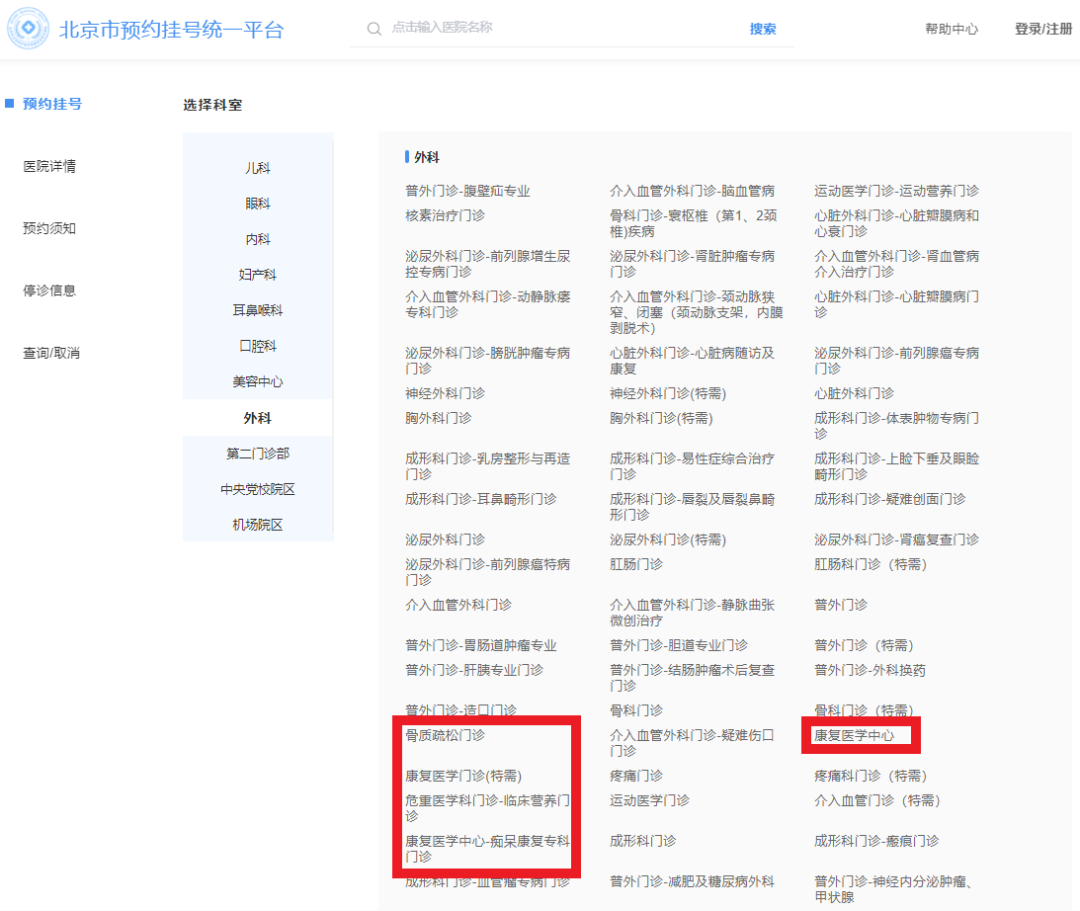This screenshot has height=911, width=1080.
Task: Choose 机场院区 in department list
Action: coord(258,525)
